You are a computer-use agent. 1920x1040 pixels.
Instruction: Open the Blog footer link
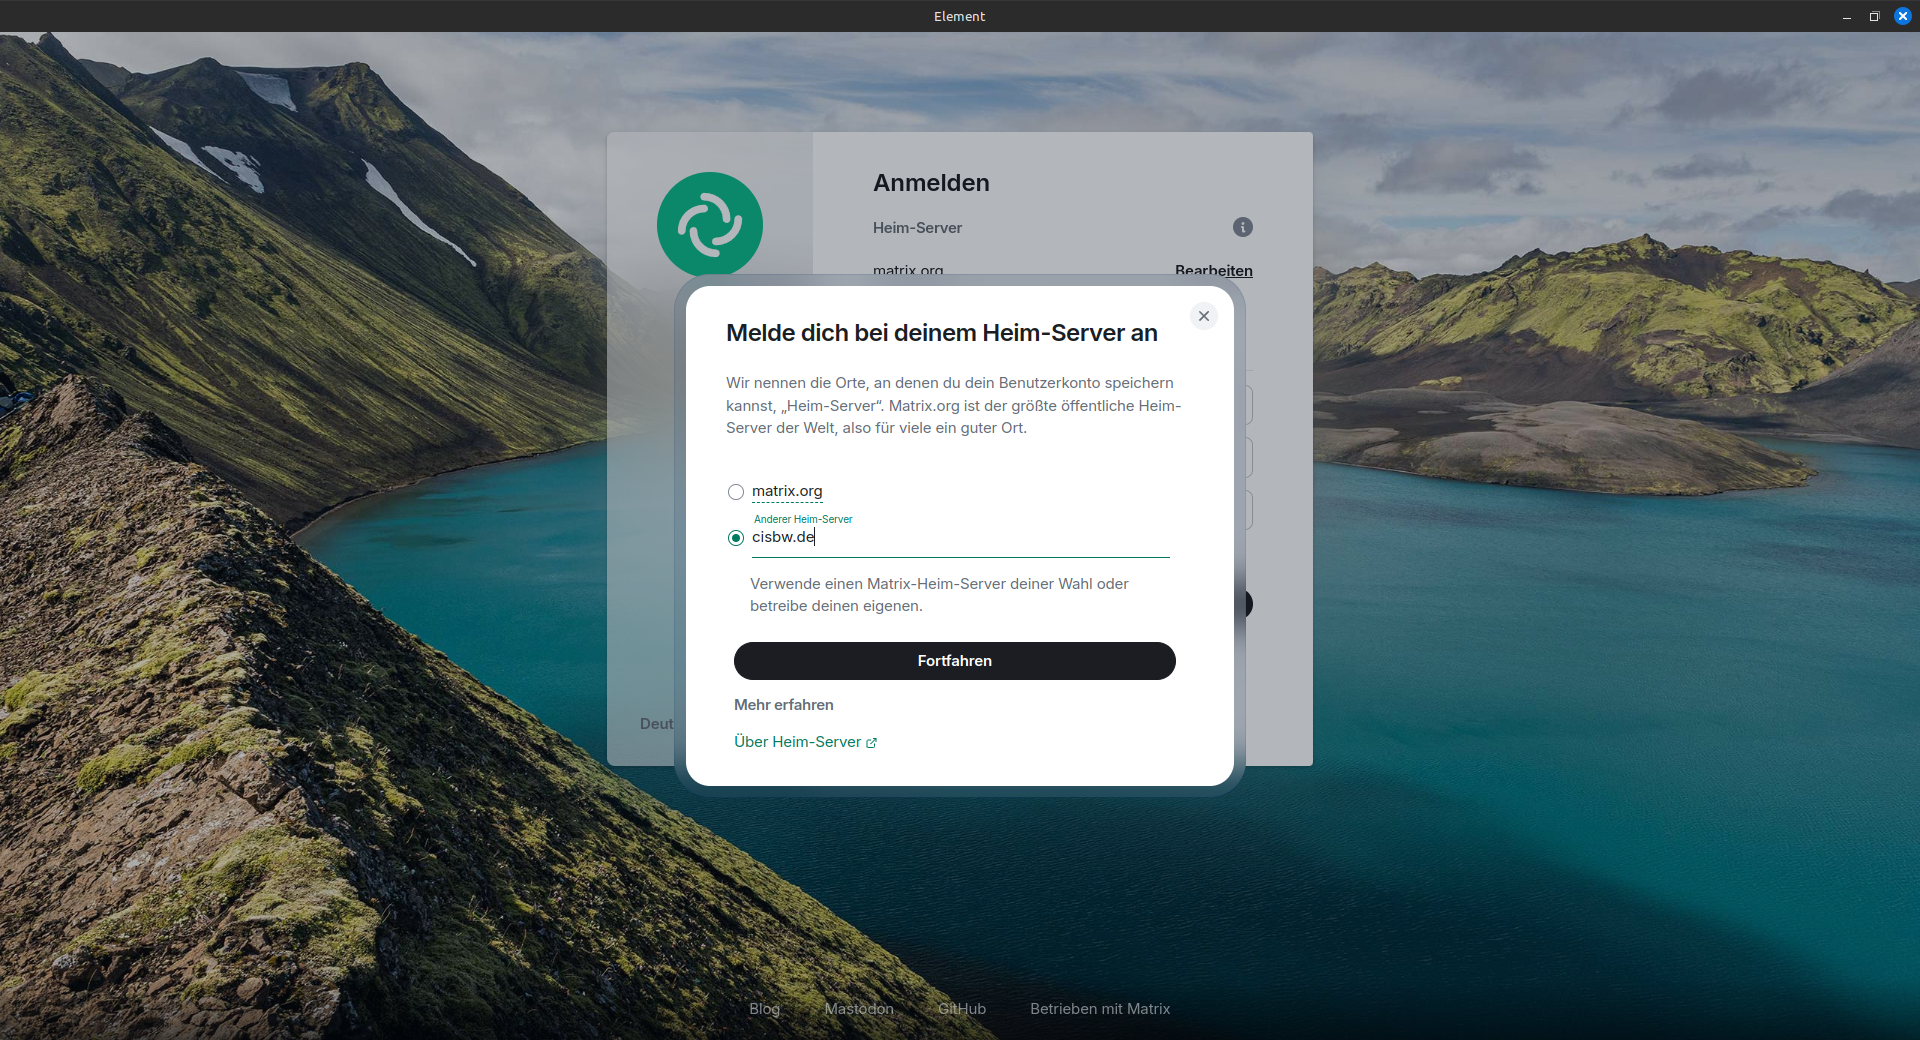[764, 1009]
